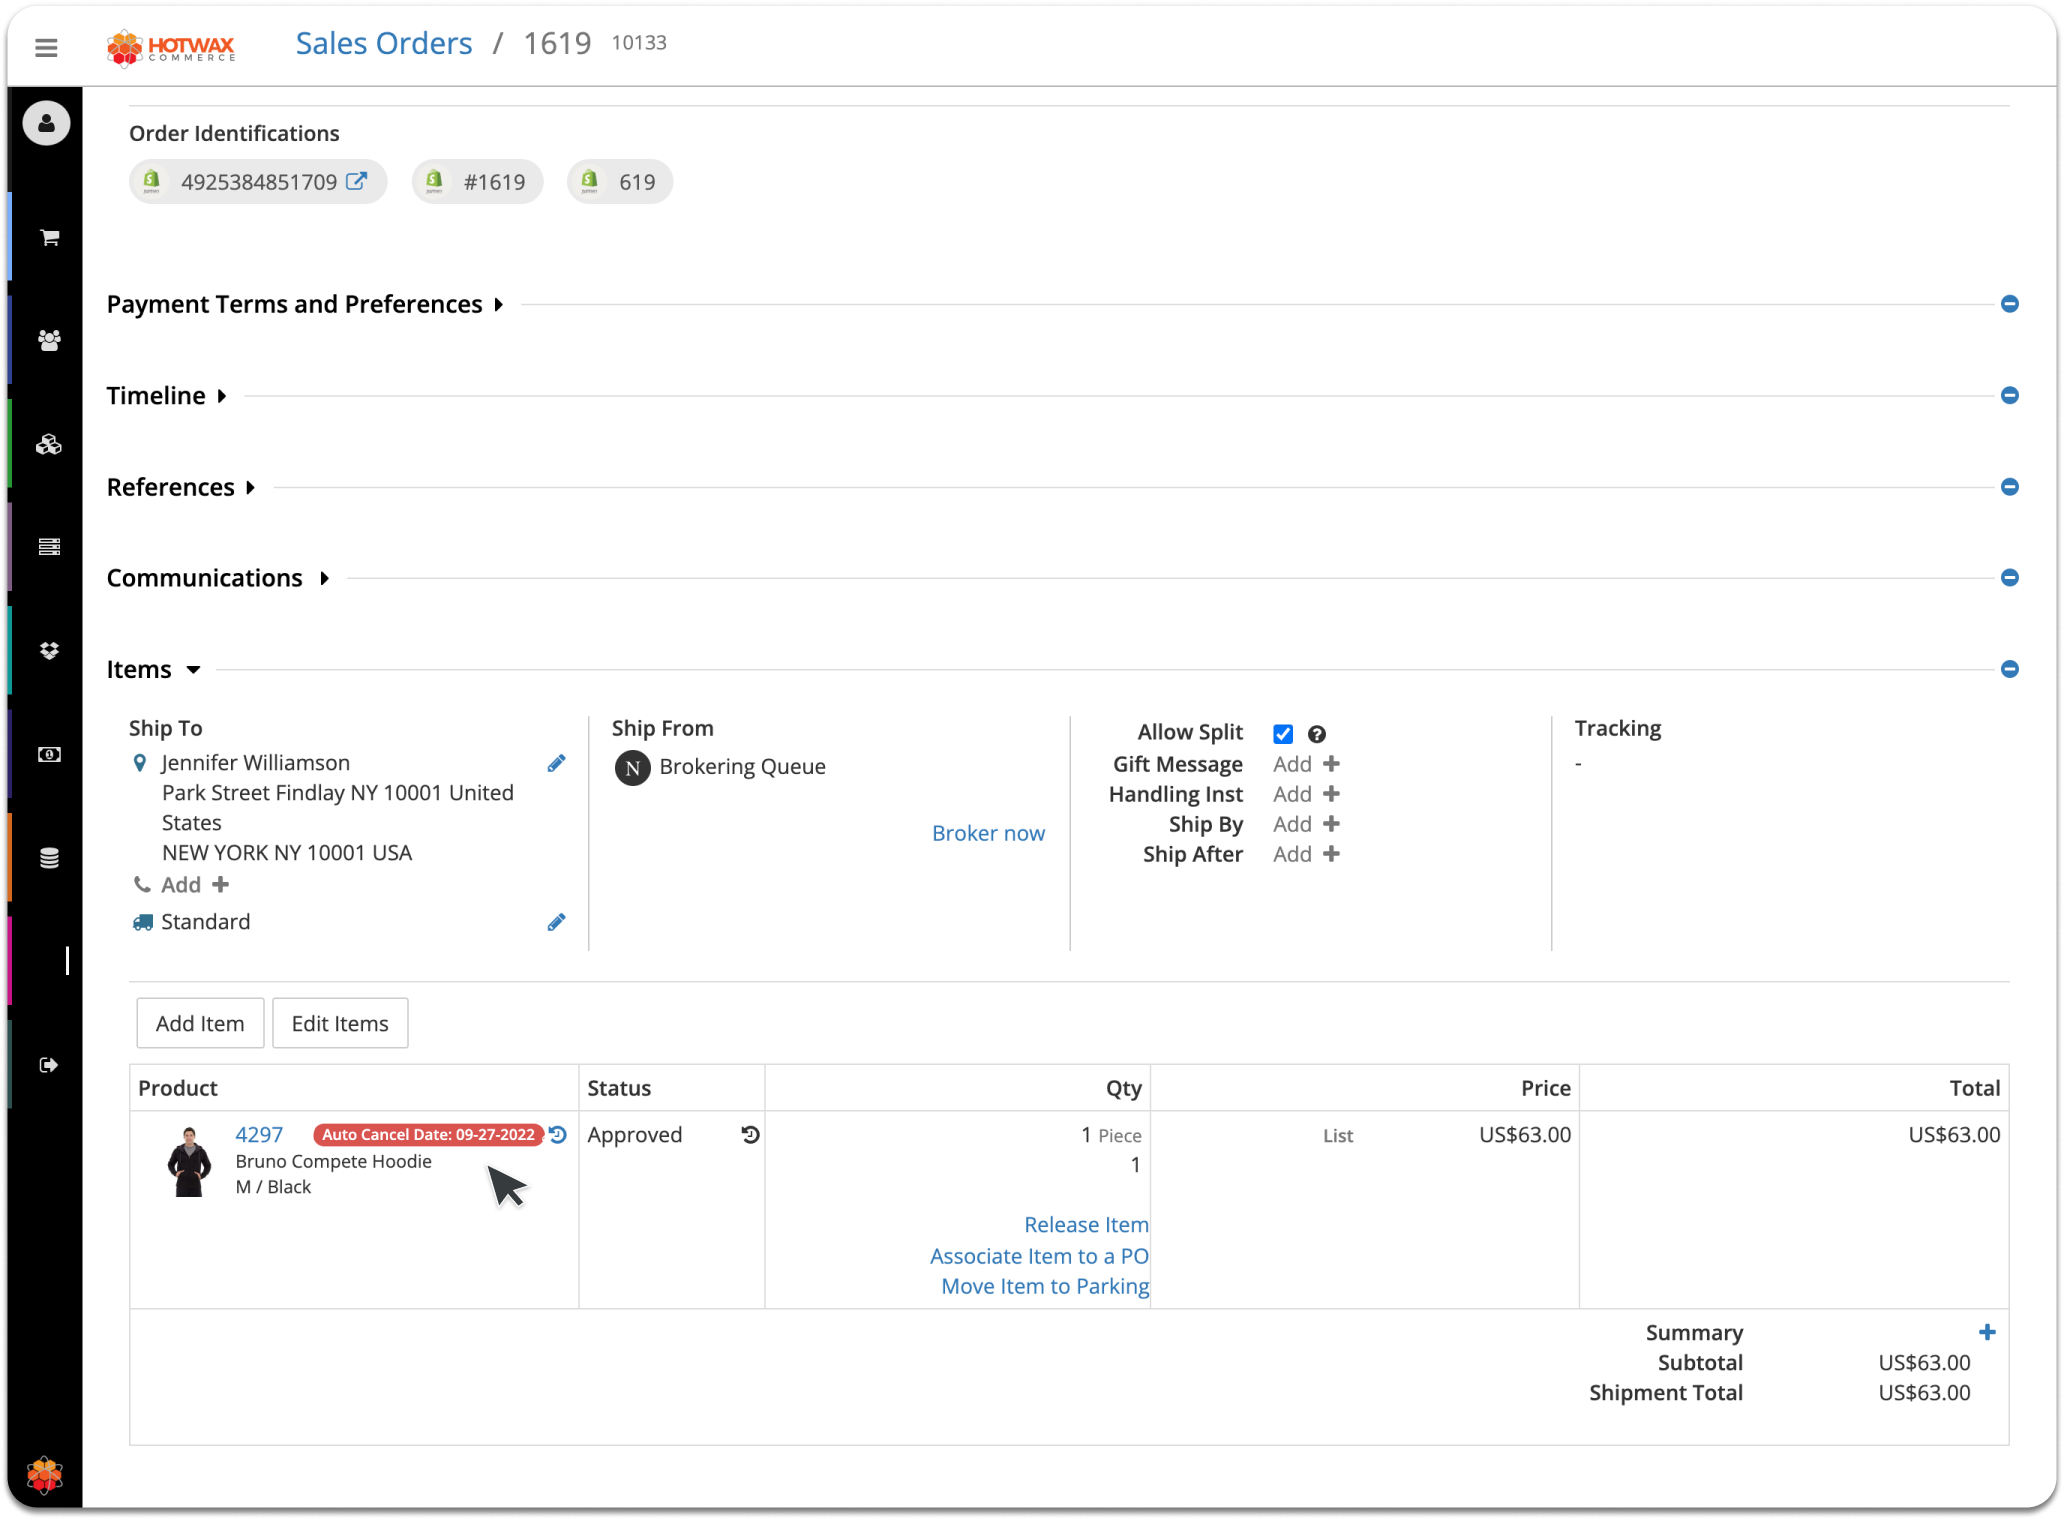Image resolution: width=2064 pixels, height=1520 pixels.
Task: Select the 'Brokering Queue' facility text
Action: tap(742, 766)
